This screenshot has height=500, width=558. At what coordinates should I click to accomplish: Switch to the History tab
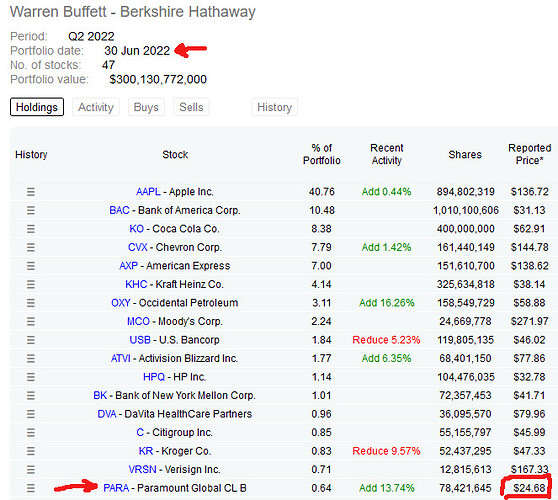(x=275, y=107)
